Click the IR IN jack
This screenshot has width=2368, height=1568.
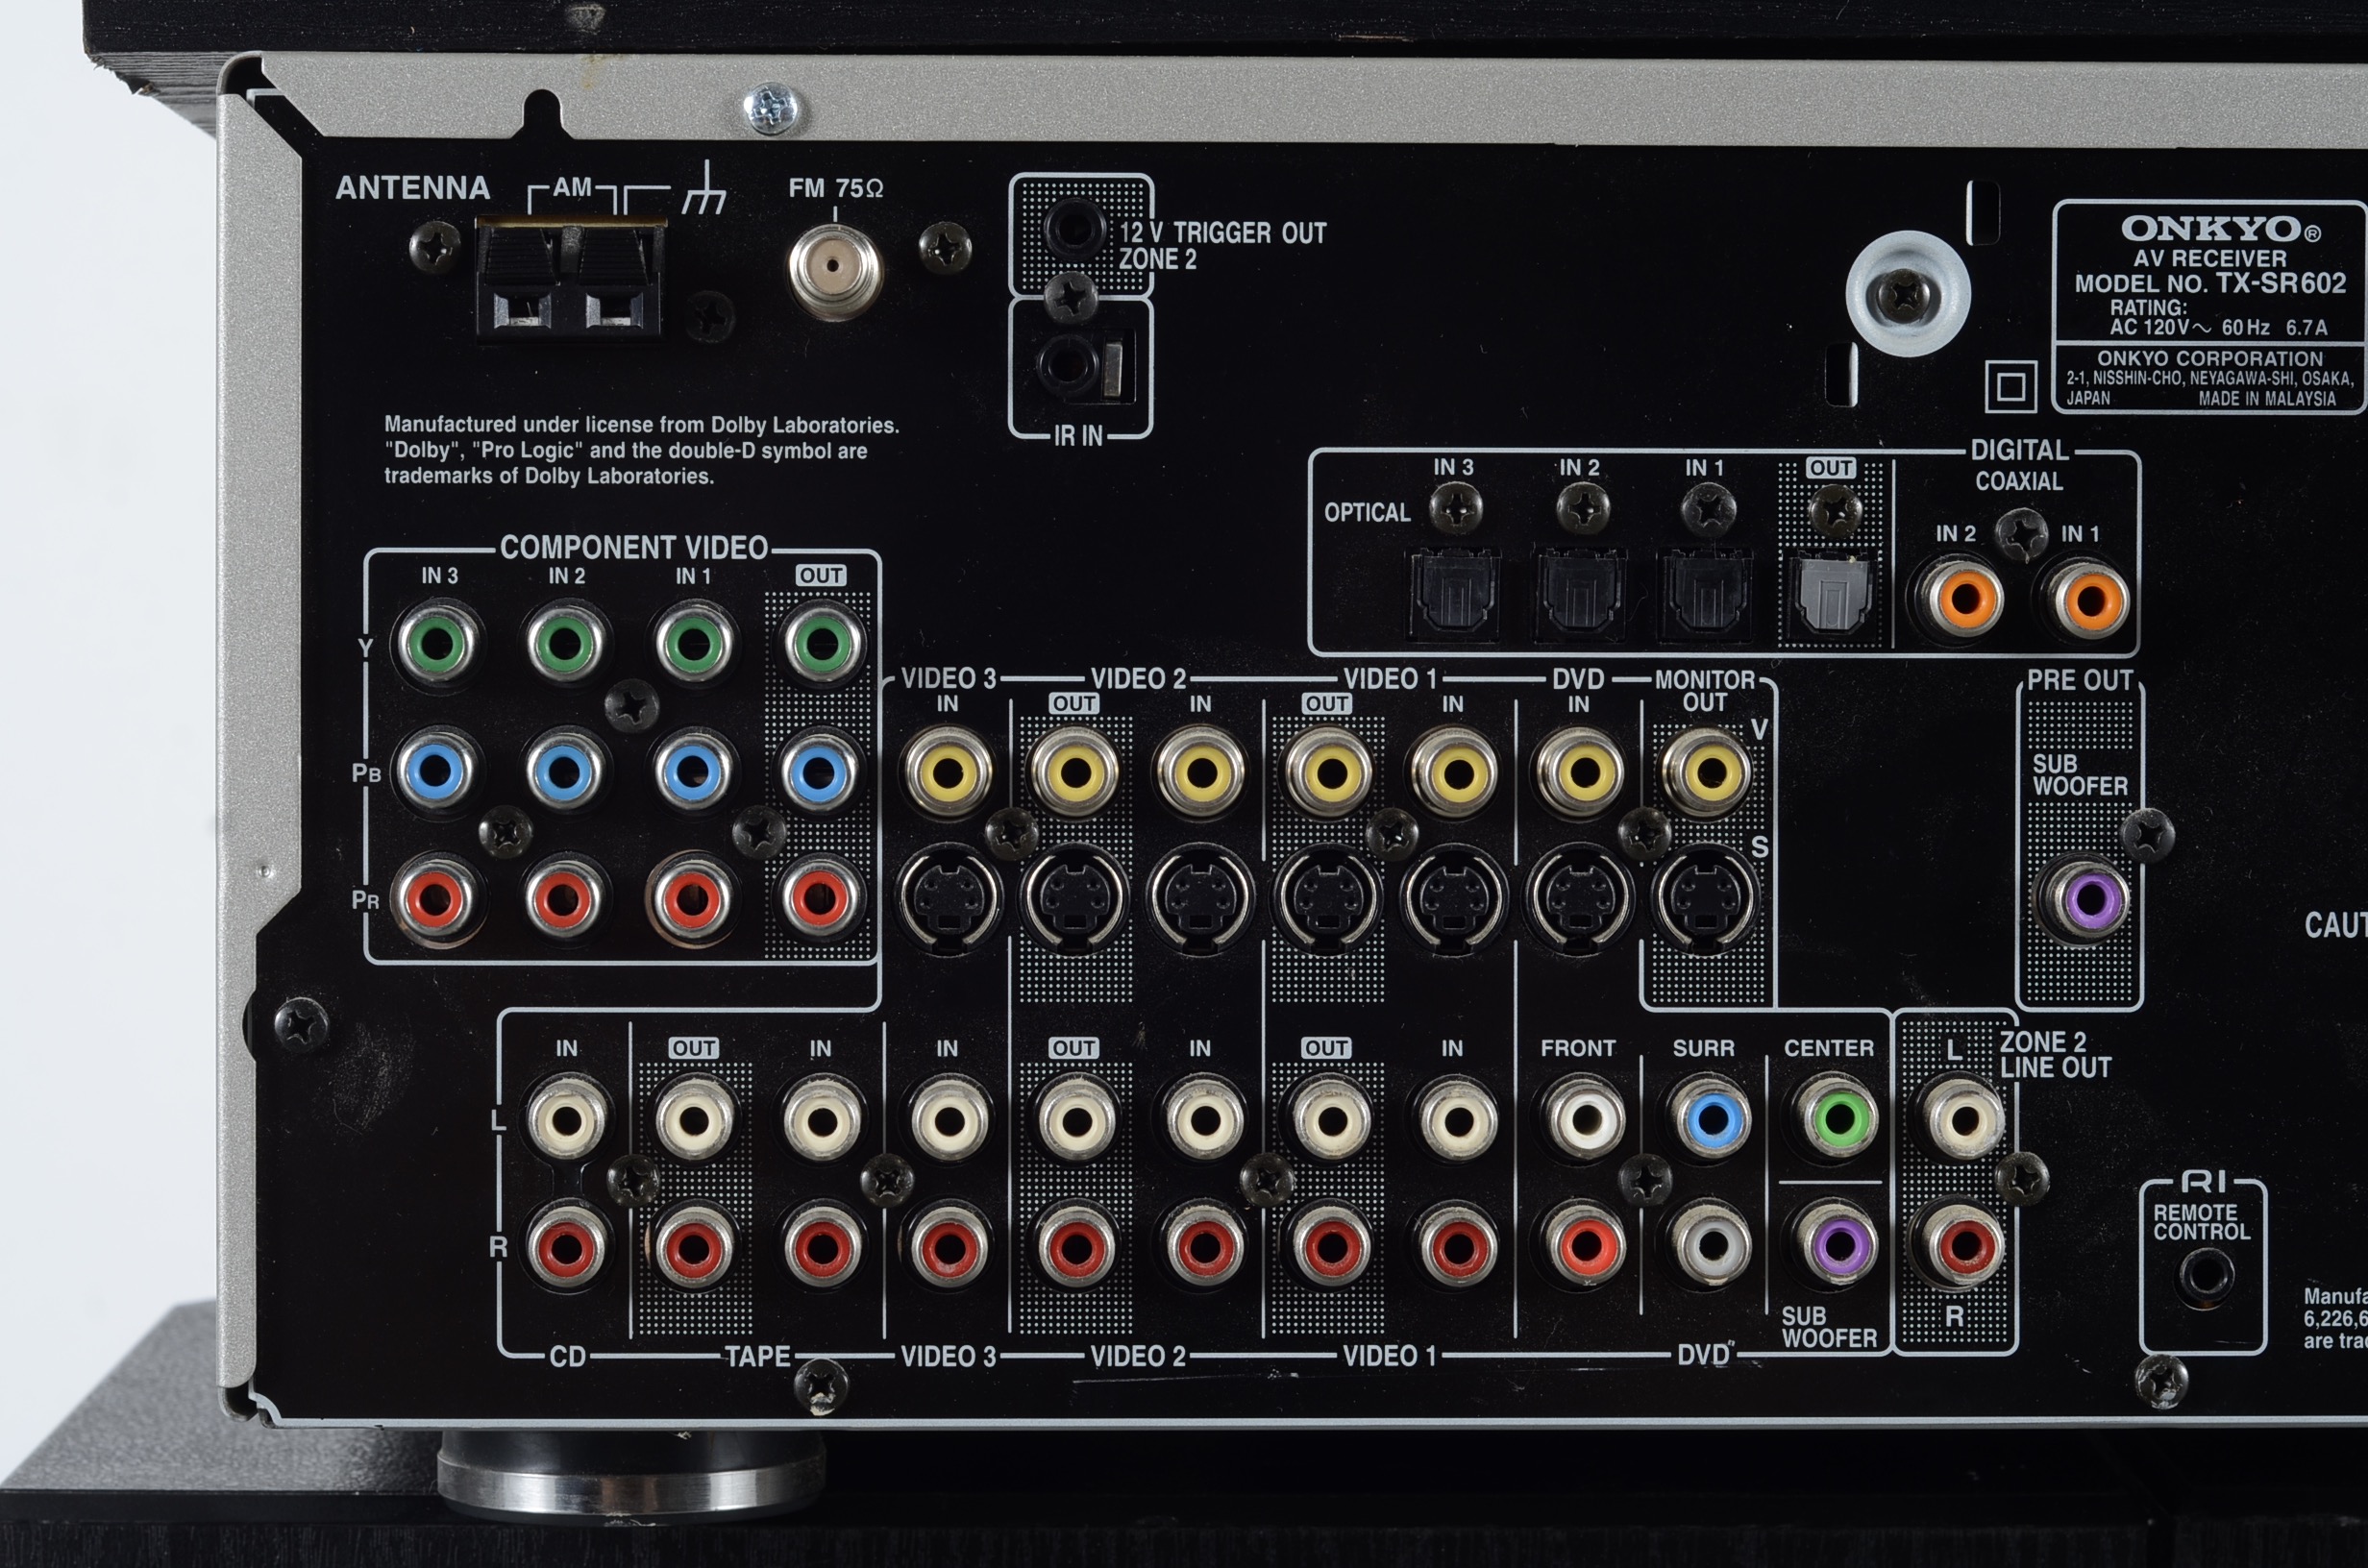tap(1066, 364)
